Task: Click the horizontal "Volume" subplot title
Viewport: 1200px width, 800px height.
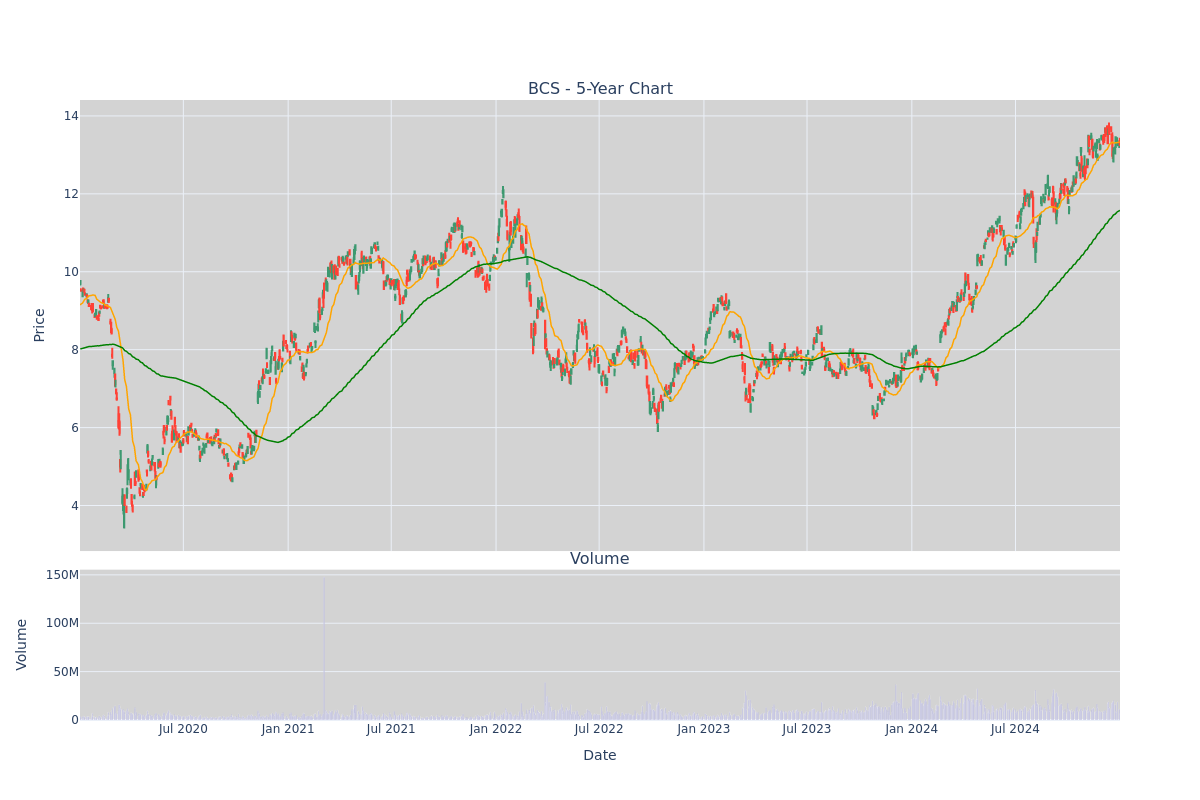Action: coord(600,559)
